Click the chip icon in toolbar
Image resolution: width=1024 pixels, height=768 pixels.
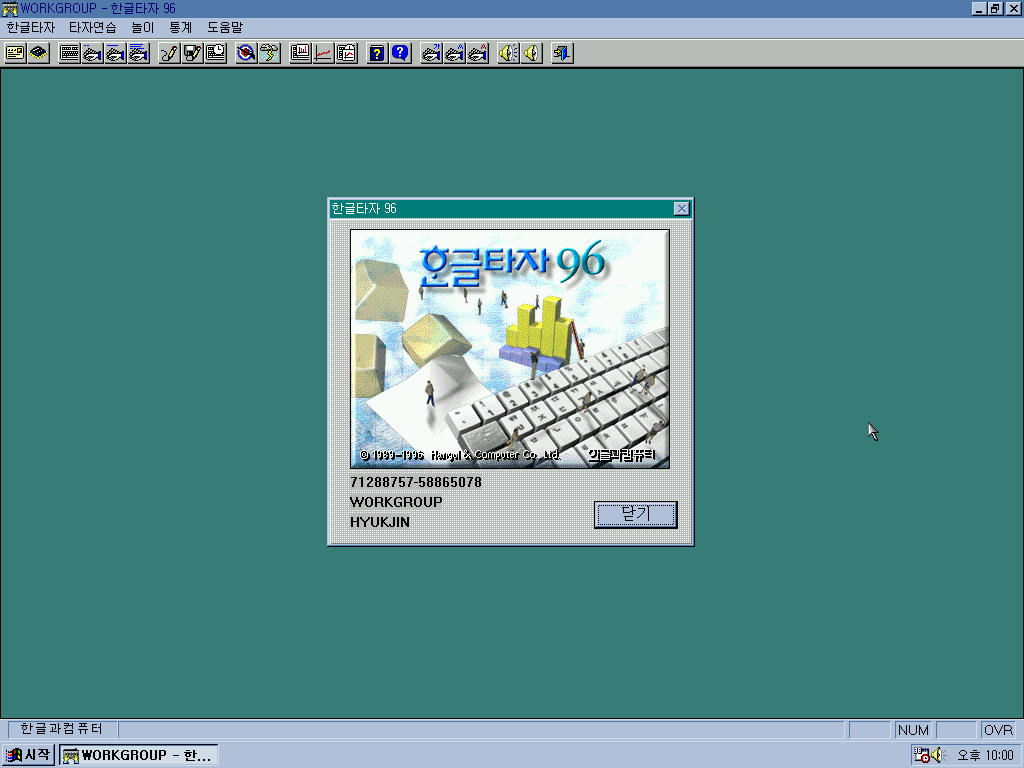pos(39,53)
